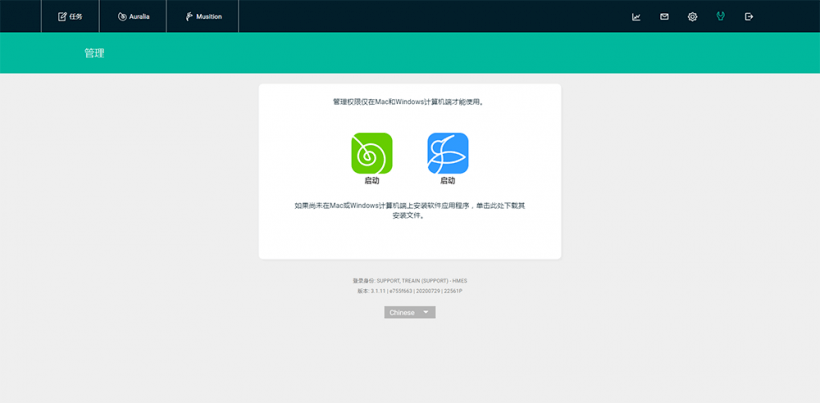Open the settings gear icon
The width and height of the screenshot is (820, 403).
pyautogui.click(x=692, y=17)
